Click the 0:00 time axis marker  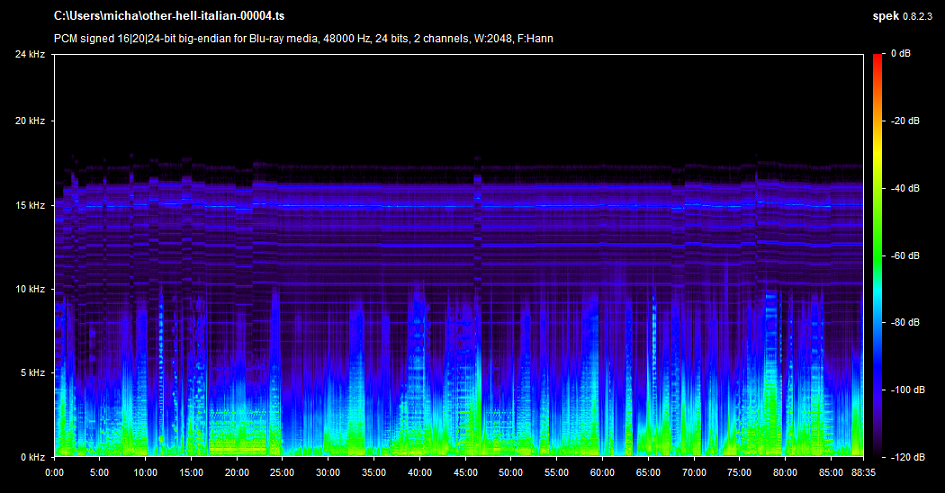coord(55,472)
